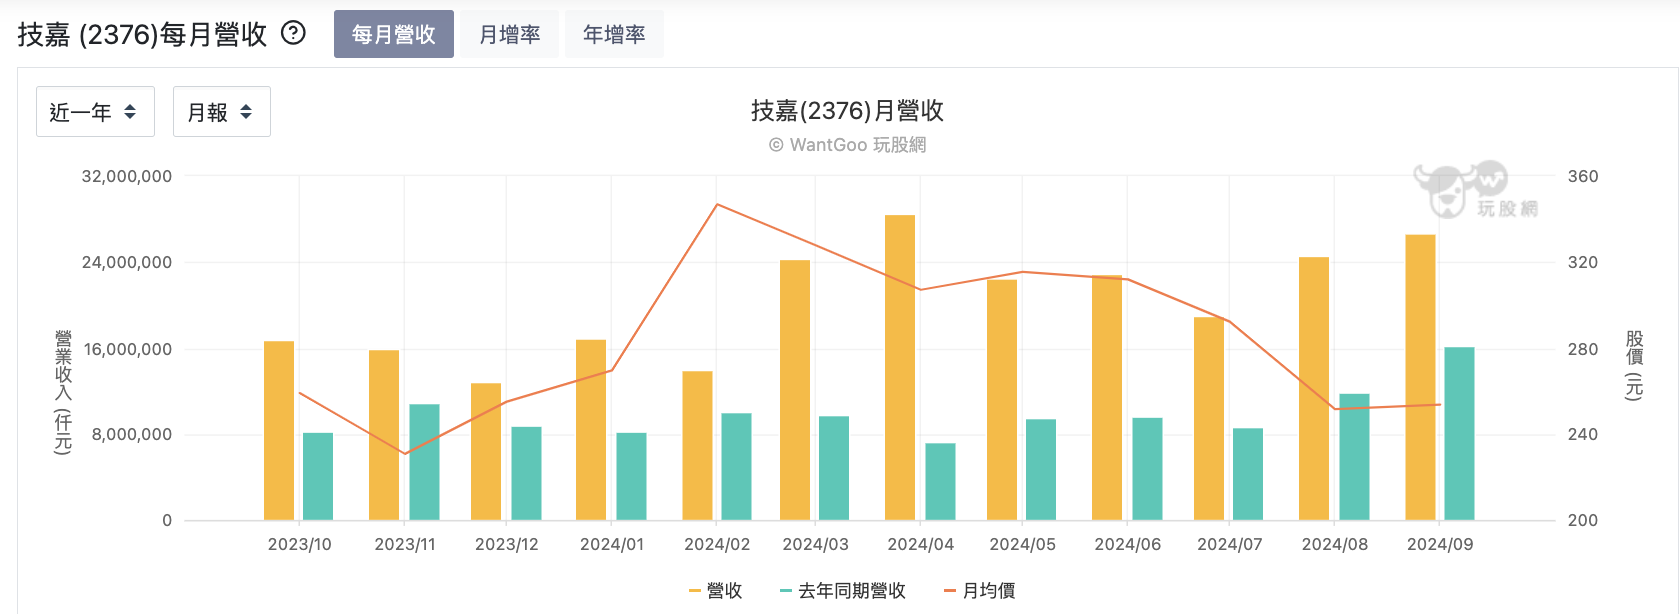Open the help question-mark icon beside title
The image size is (1680, 614).
pyautogui.click(x=293, y=33)
